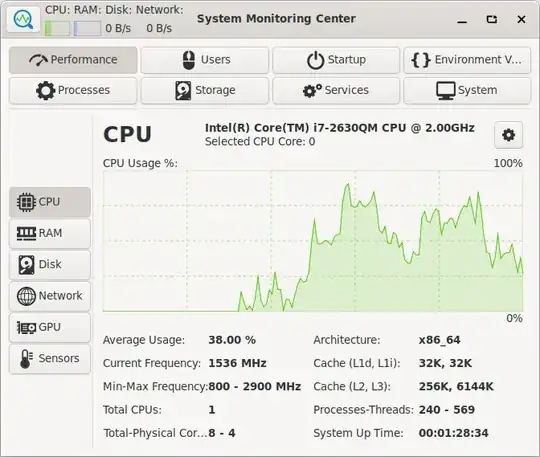The width and height of the screenshot is (540, 457).
Task: Click the System Monitoring Center app icon
Action: pos(23,20)
